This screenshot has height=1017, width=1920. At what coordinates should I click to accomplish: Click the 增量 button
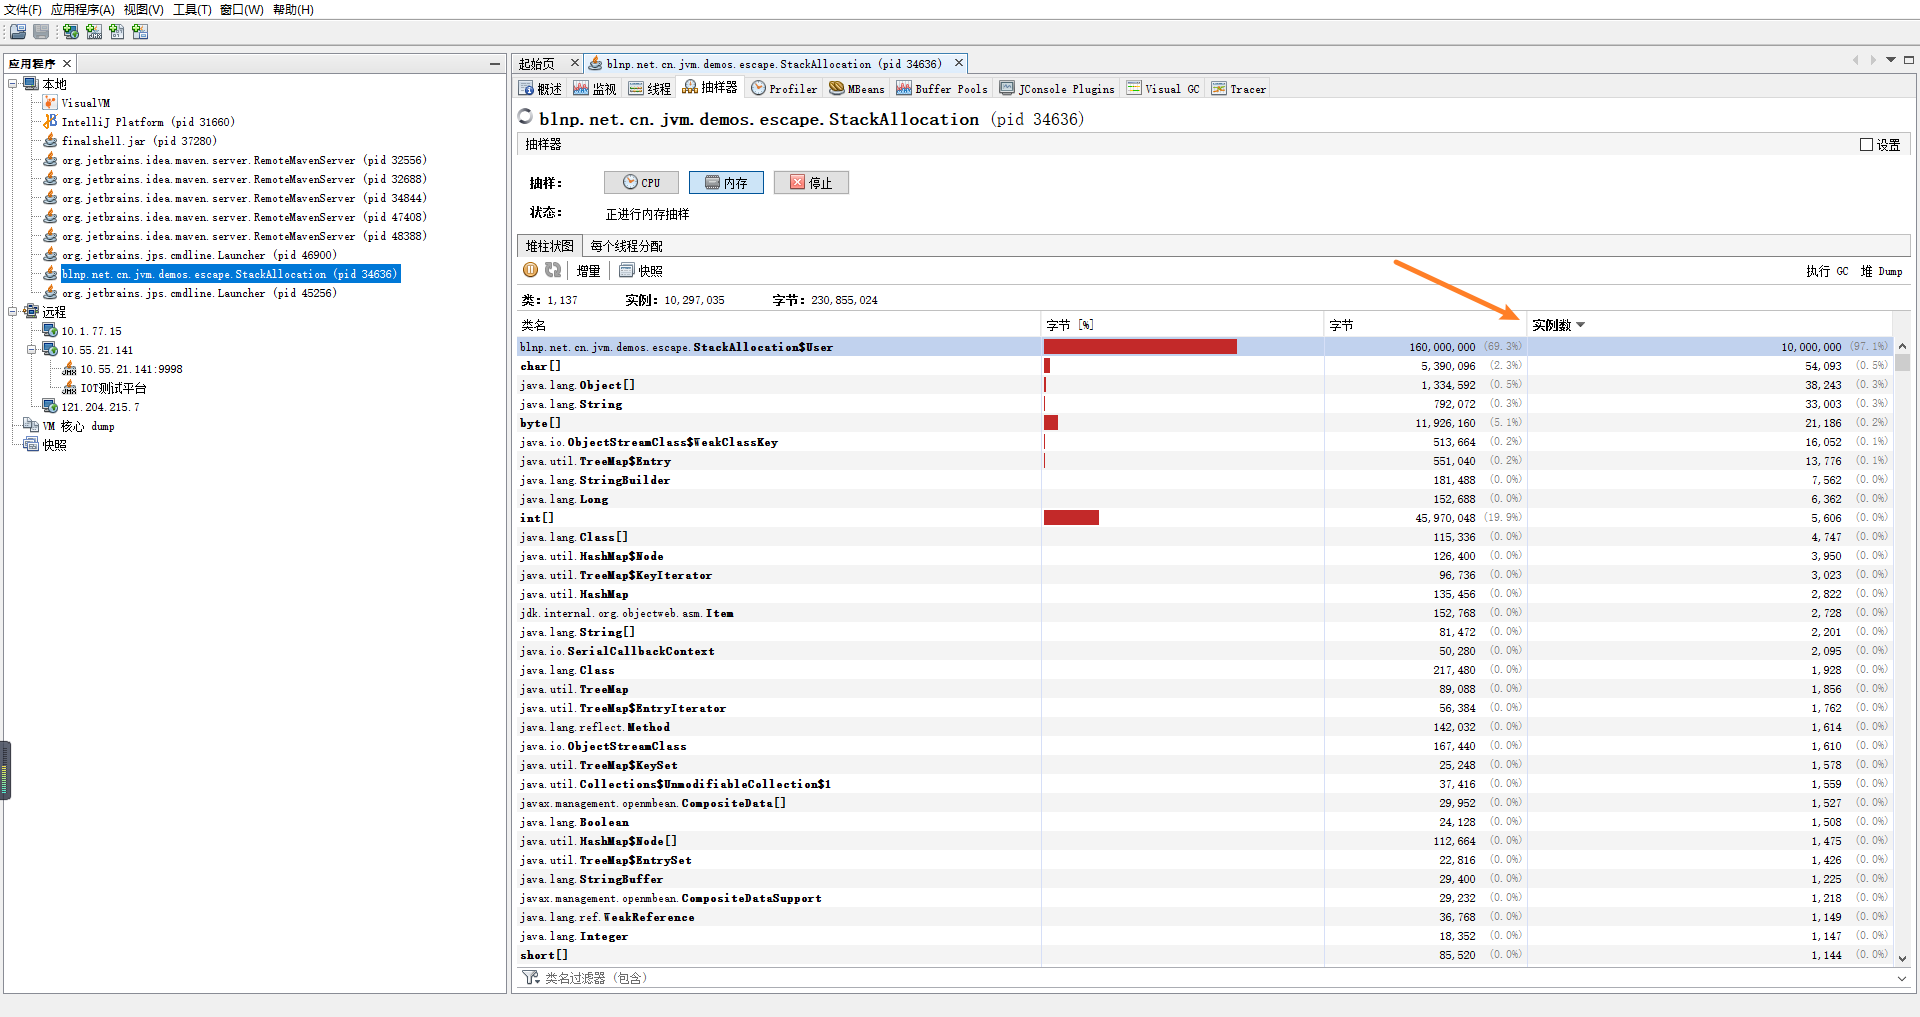588,271
